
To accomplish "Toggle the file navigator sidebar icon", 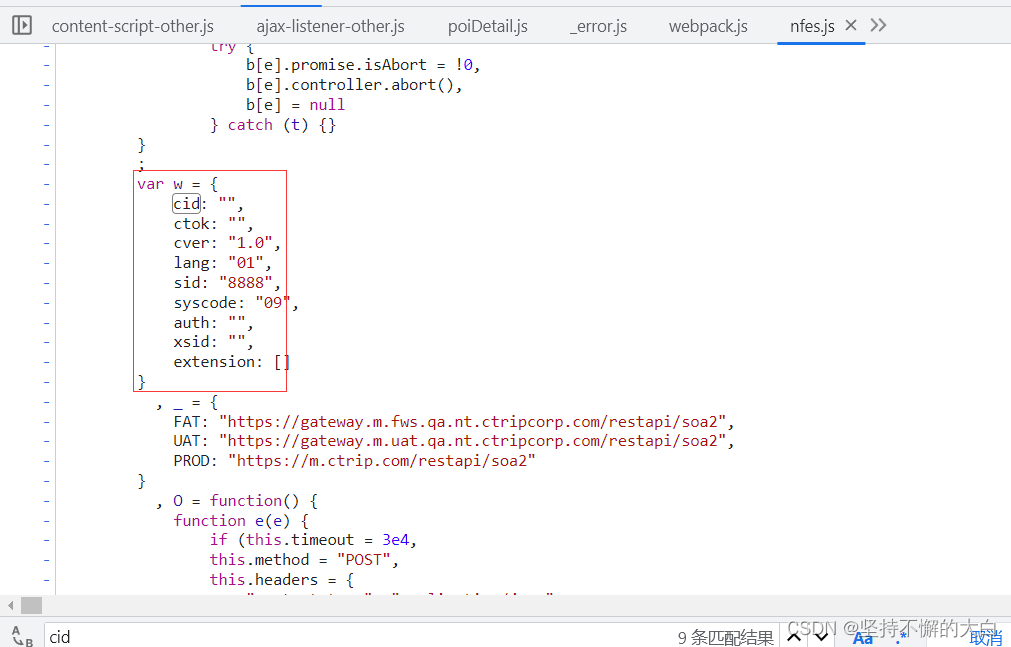I will [22, 25].
